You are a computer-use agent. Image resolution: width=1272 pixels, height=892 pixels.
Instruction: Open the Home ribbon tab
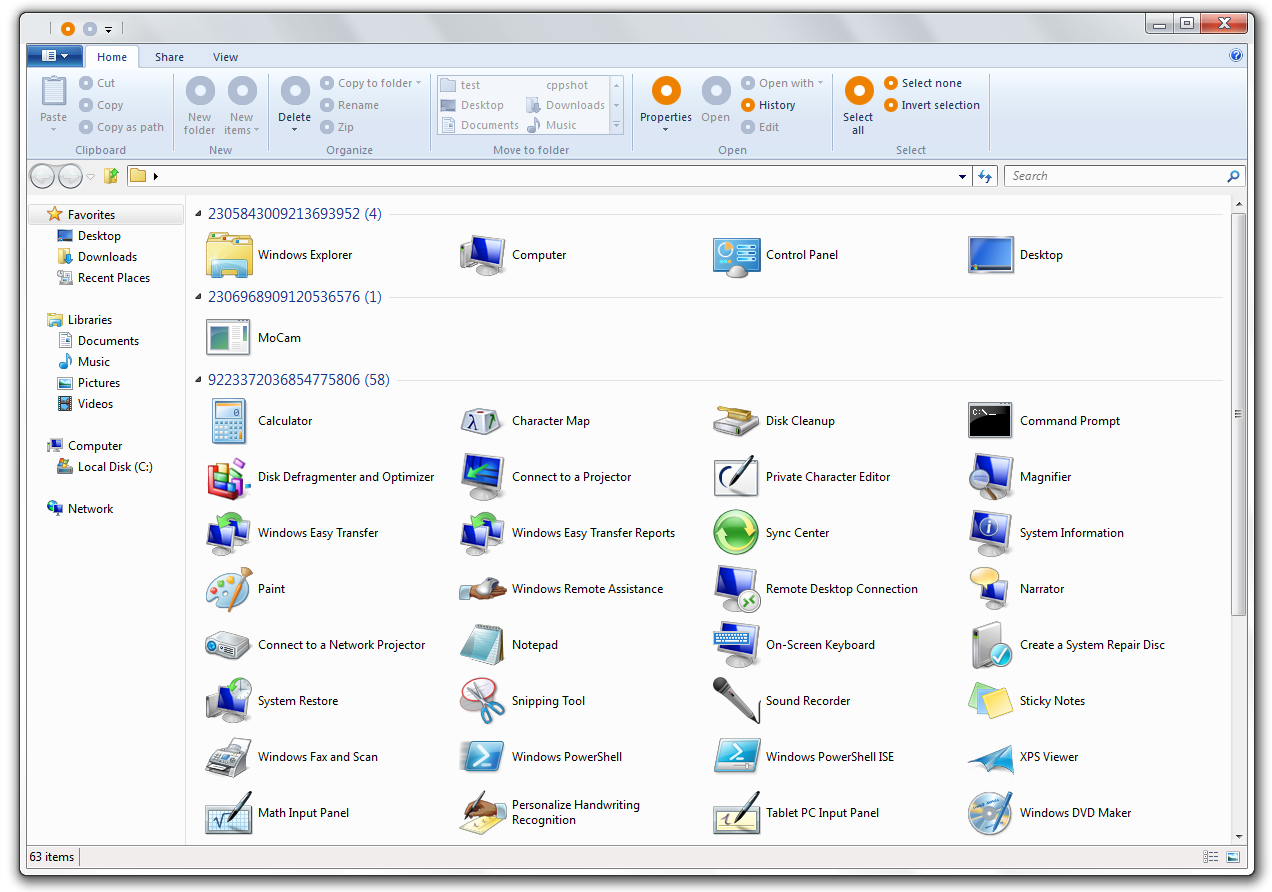coord(112,57)
